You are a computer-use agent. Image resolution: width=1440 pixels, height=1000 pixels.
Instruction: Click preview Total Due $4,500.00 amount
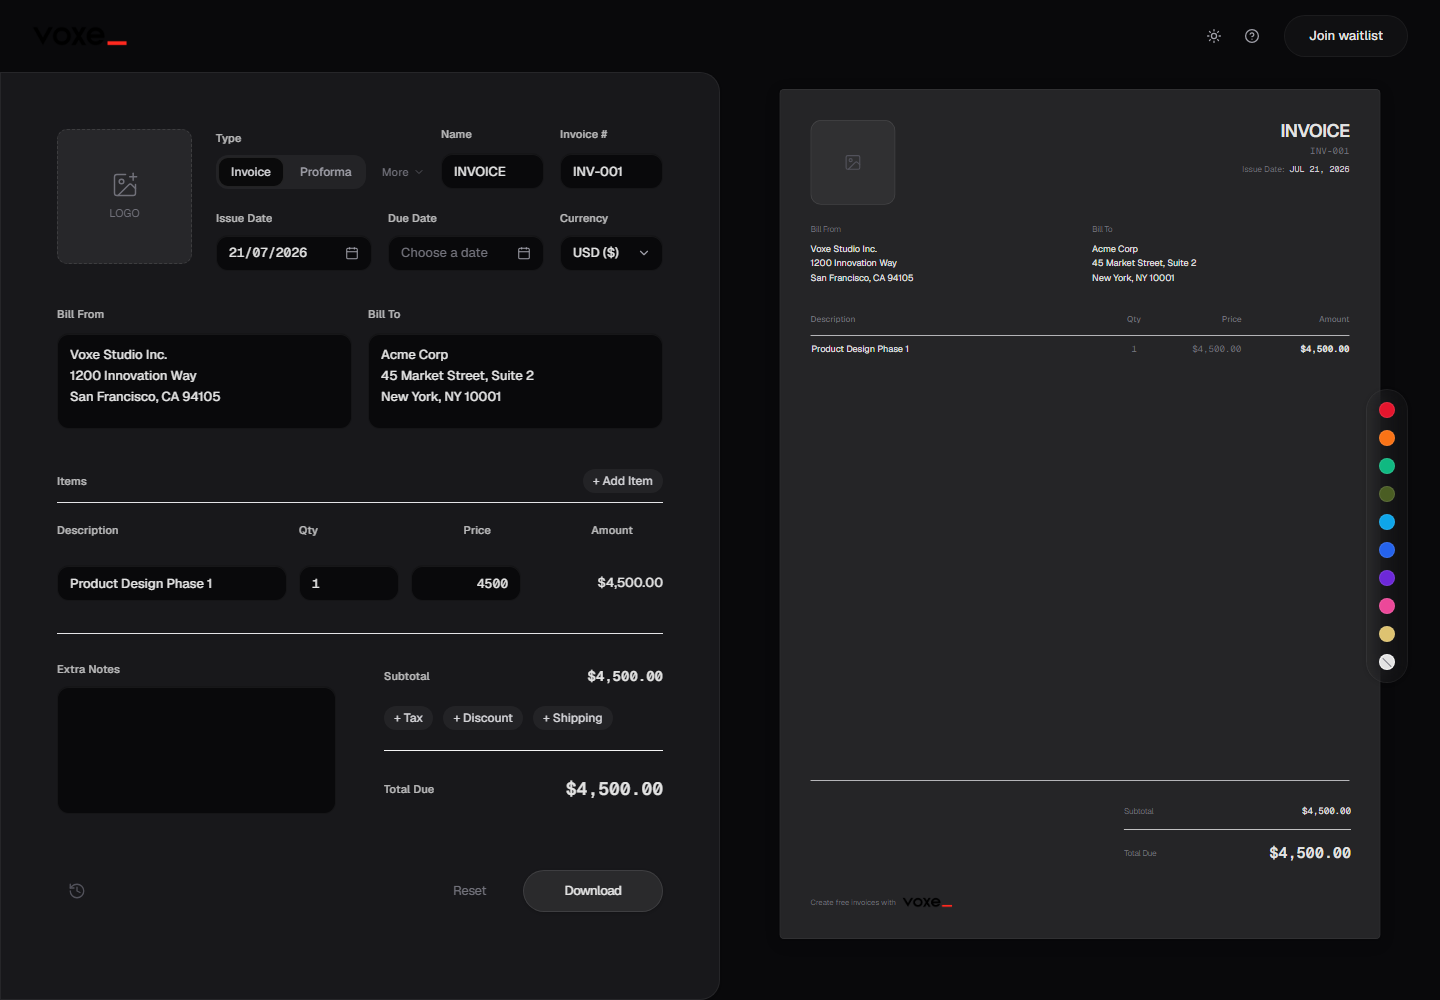1310,853
